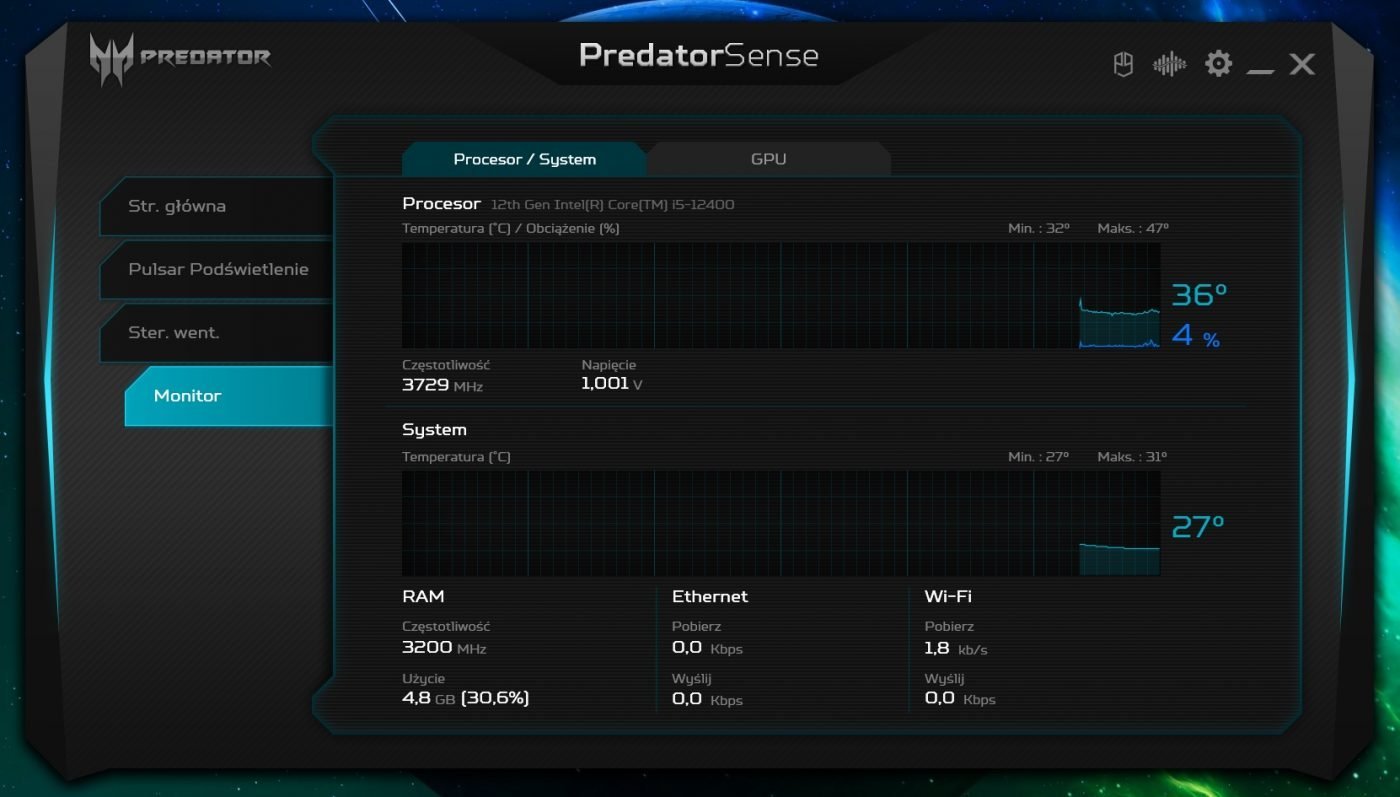The image size is (1400, 797).
Task: Click the 4 % processor load value
Action: click(1196, 335)
